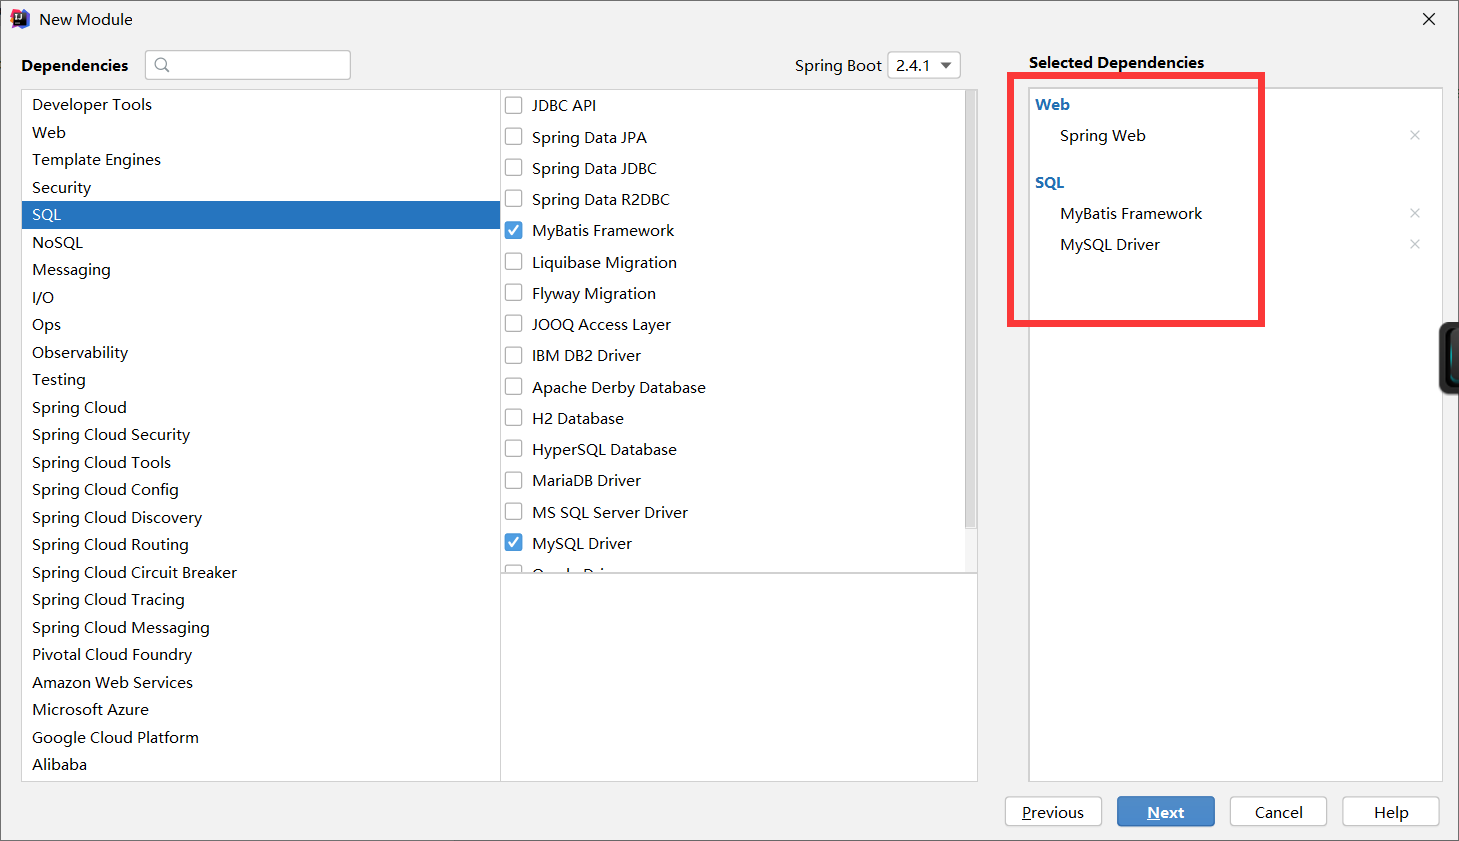Select MyBatis Framework in Selected Dependencies
The height and width of the screenshot is (841, 1459).
click(x=1131, y=213)
